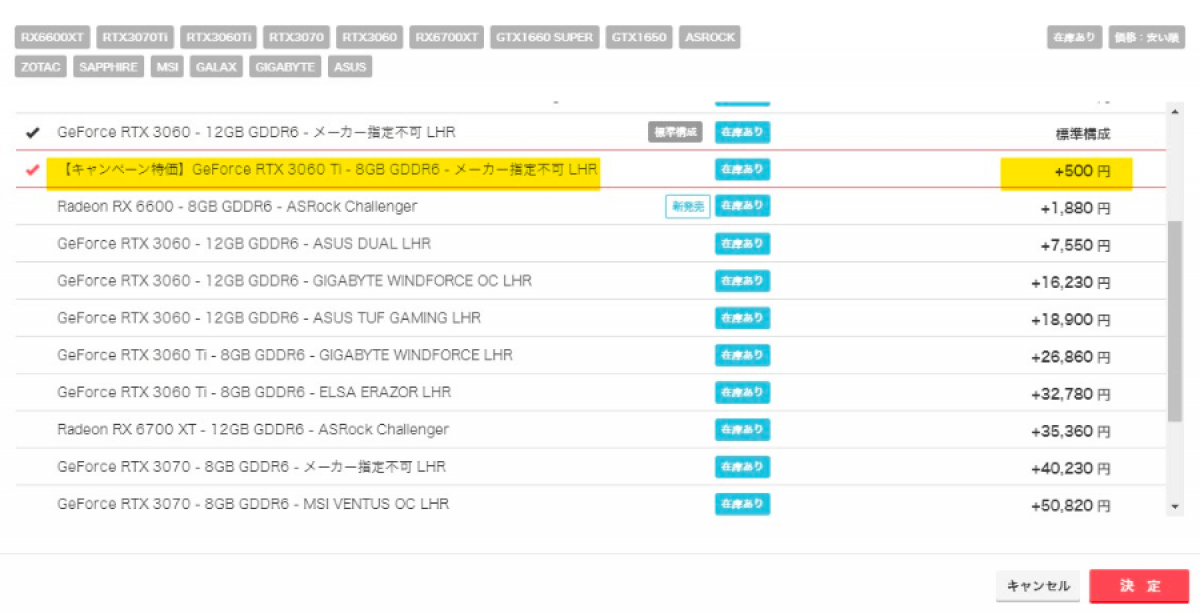Screen dimensions: 1200x613
Task: Click 在庫あり badge on ASUS TUF GAMING row
Action: (x=742, y=318)
